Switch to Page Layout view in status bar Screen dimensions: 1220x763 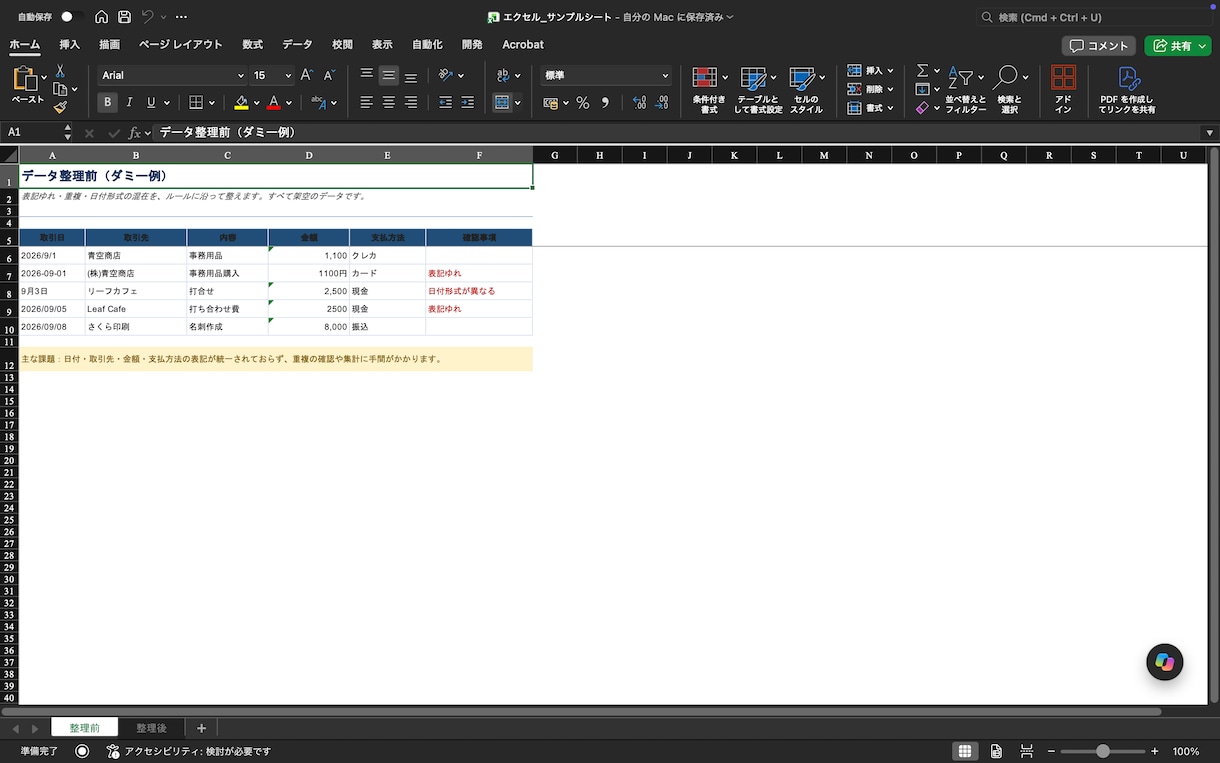[996, 751]
